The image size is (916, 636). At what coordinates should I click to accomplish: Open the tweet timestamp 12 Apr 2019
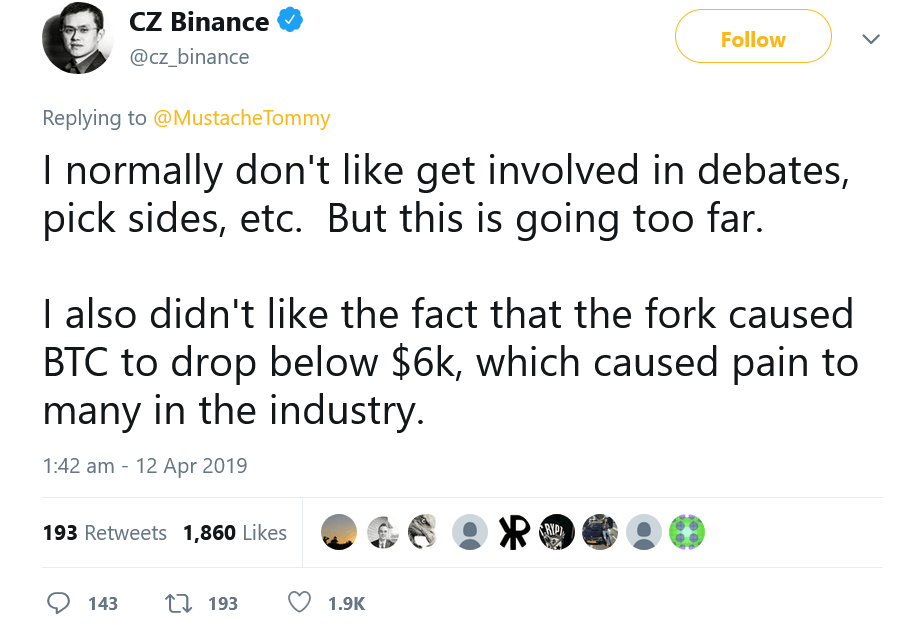click(x=145, y=466)
